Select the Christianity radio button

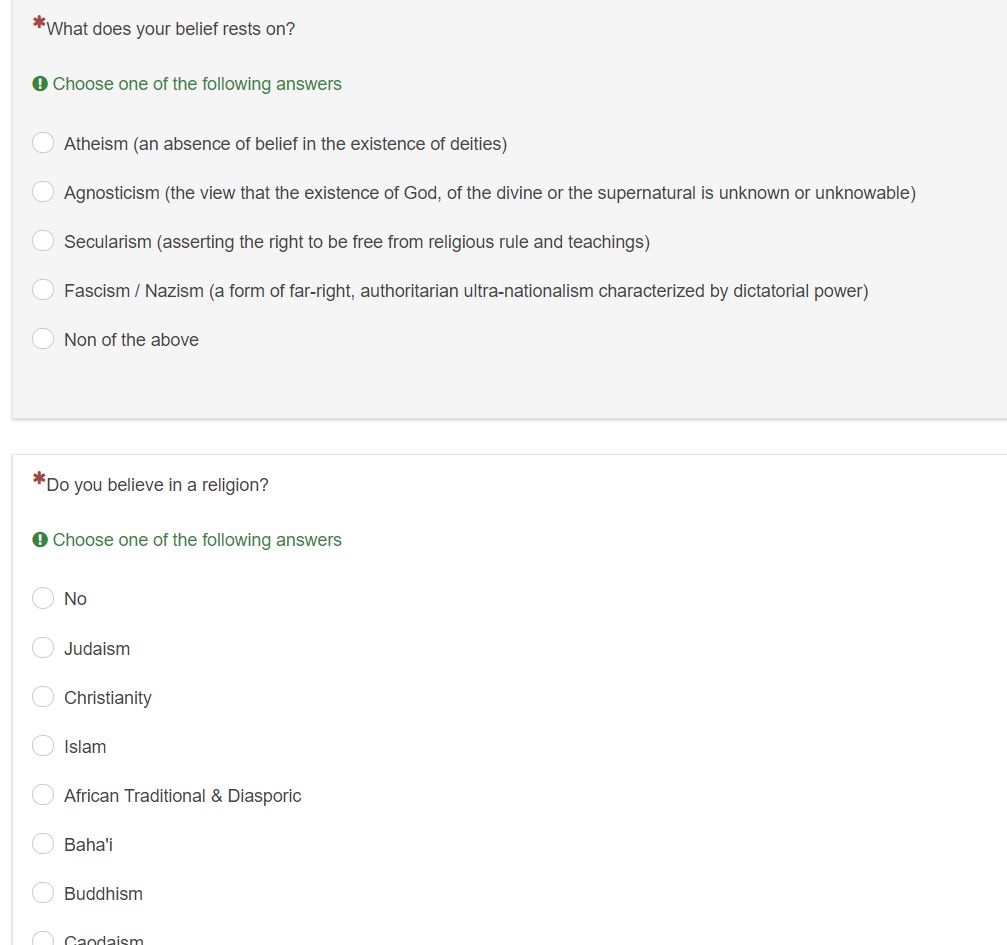43,697
